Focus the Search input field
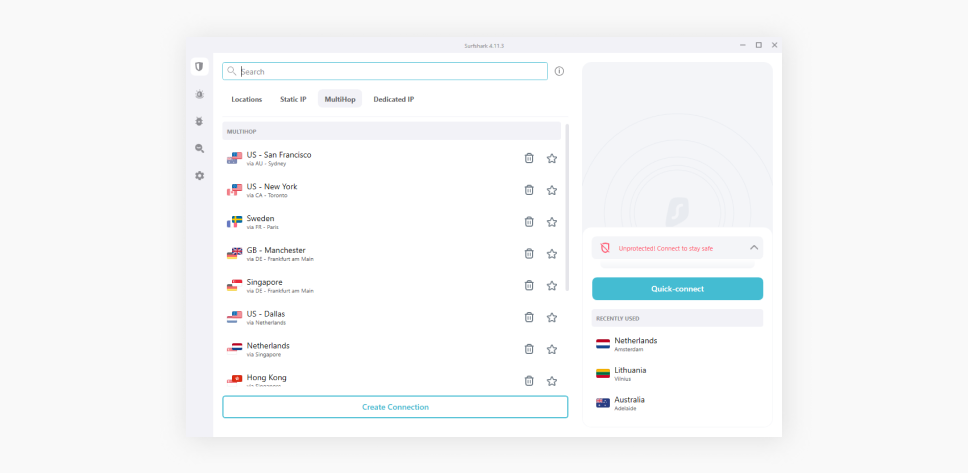 point(385,71)
